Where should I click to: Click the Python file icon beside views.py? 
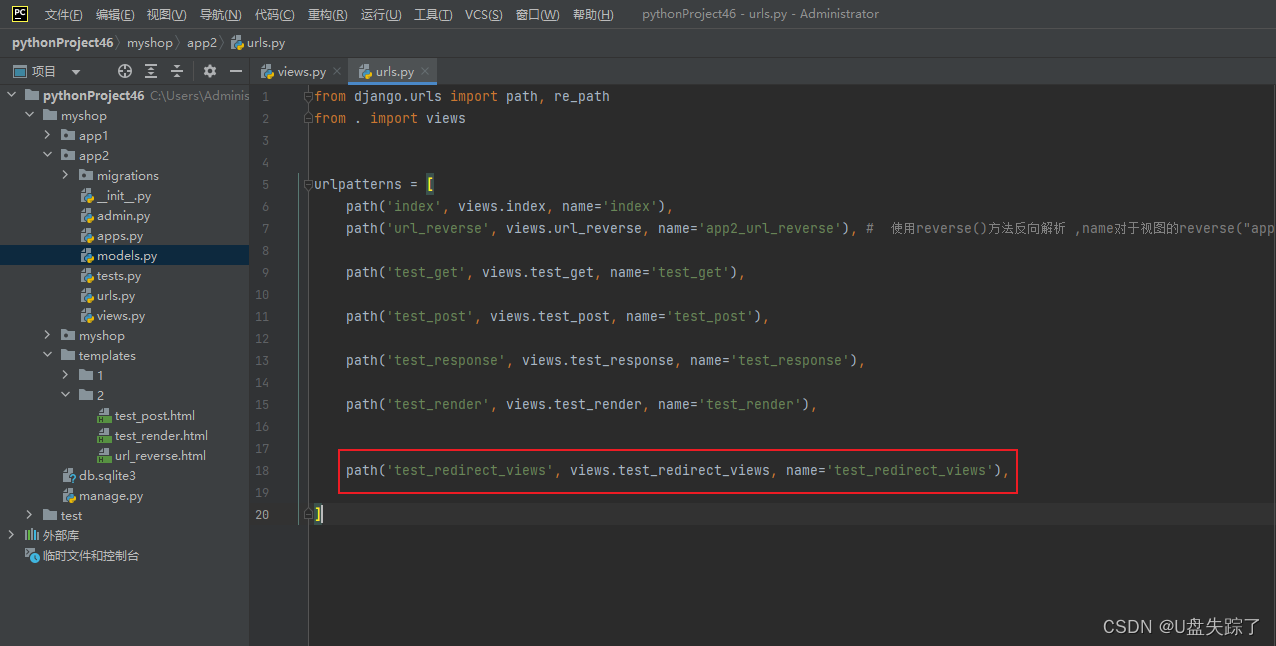(85, 315)
